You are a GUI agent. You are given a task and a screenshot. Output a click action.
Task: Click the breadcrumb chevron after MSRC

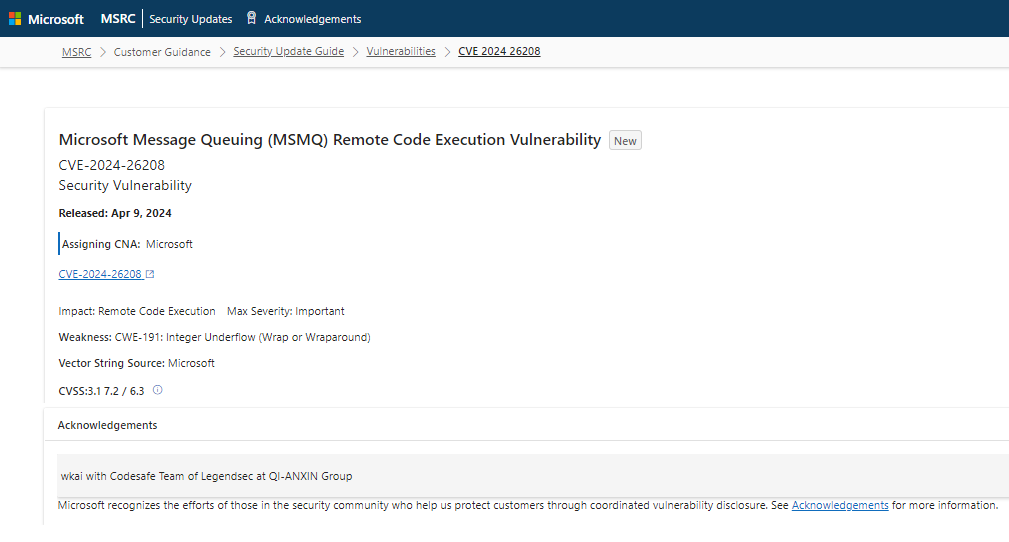click(x=102, y=52)
